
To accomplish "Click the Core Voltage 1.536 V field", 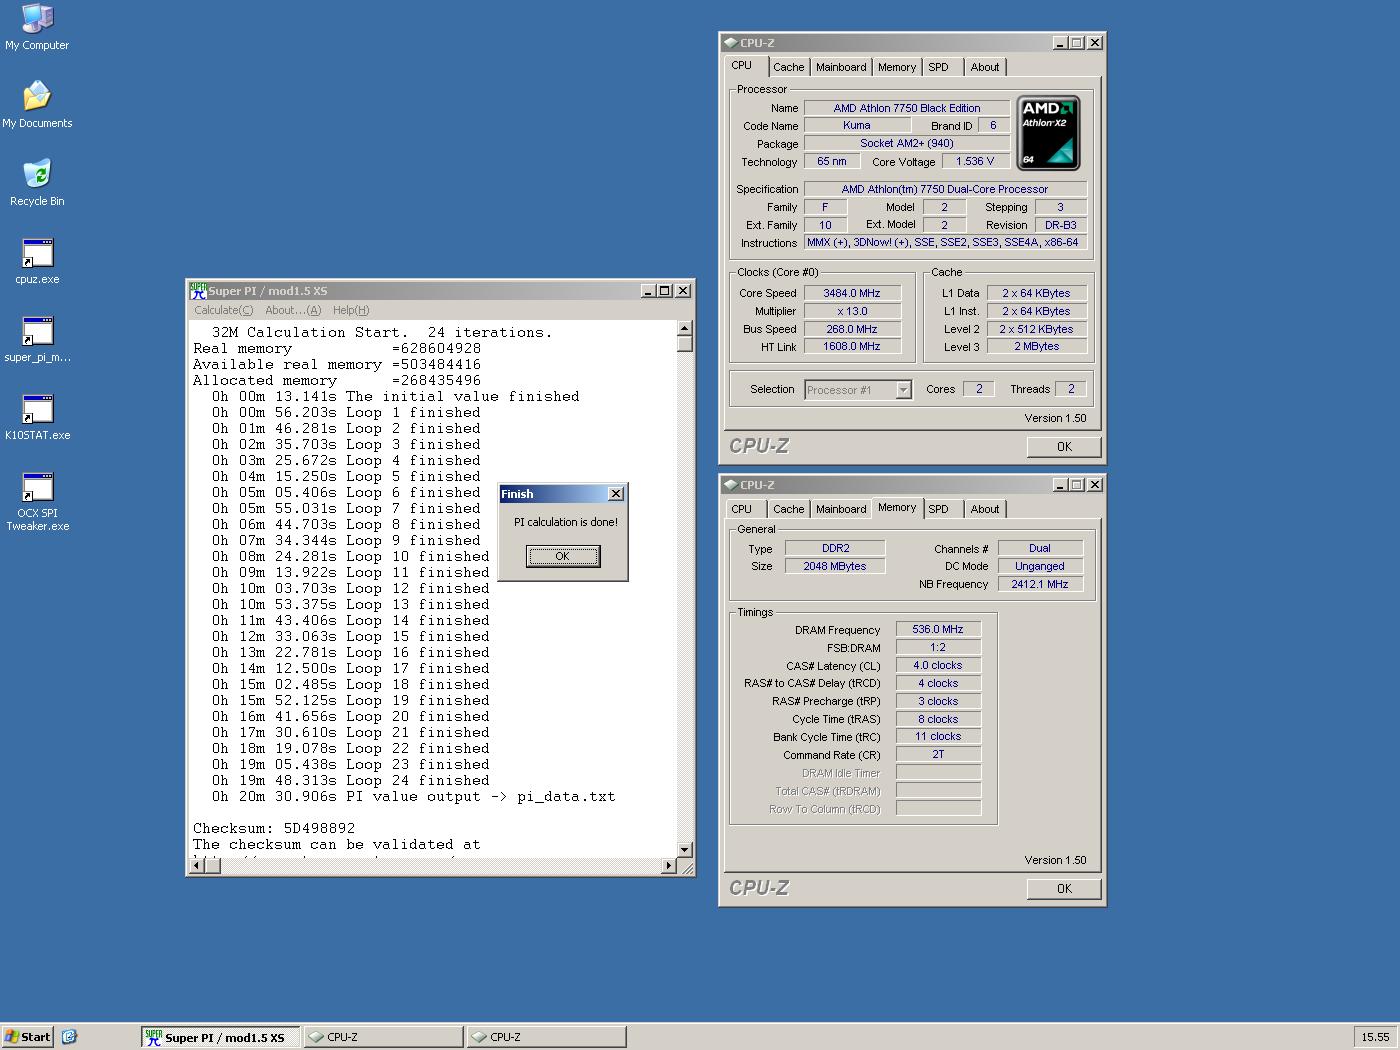I will coord(975,161).
